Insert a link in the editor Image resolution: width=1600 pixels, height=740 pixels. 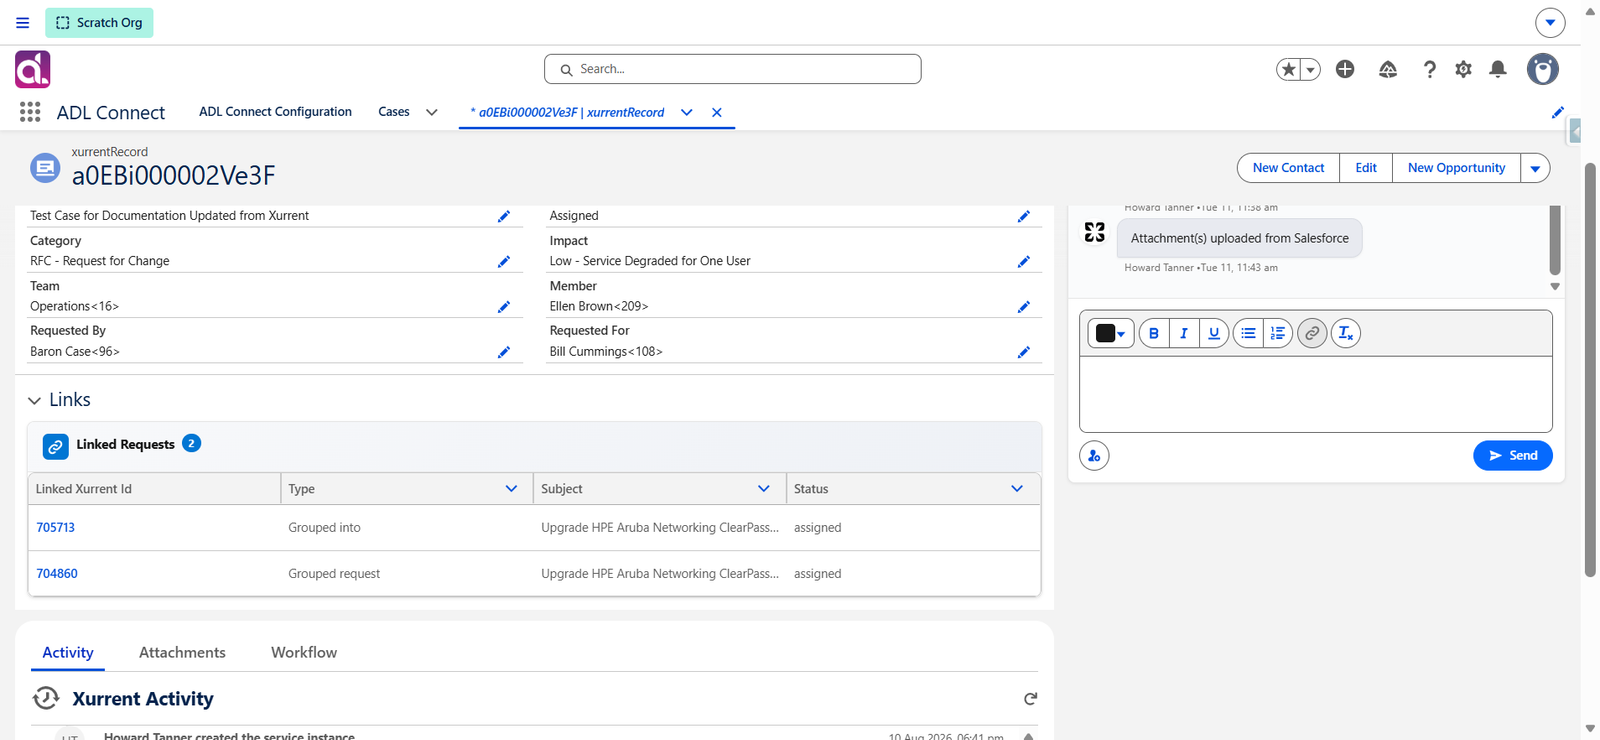1312,333
